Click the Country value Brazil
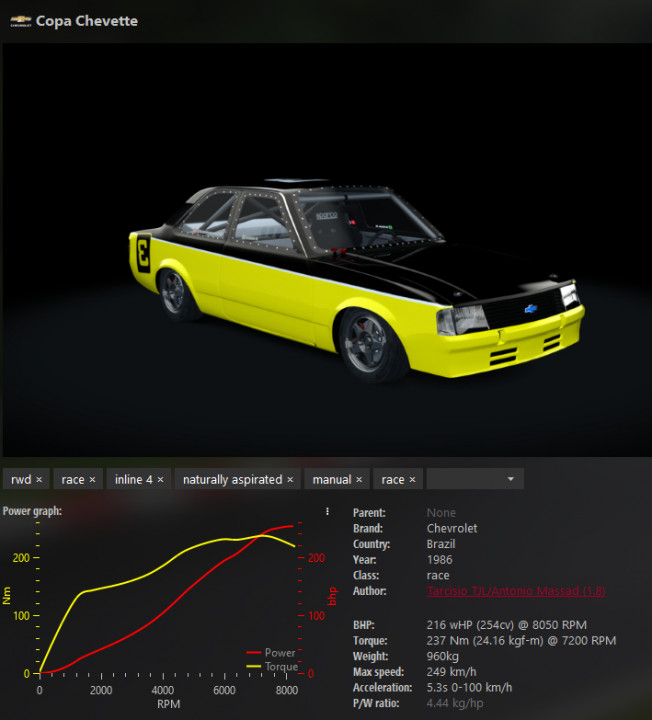This screenshot has height=720, width=652. pyautogui.click(x=441, y=544)
